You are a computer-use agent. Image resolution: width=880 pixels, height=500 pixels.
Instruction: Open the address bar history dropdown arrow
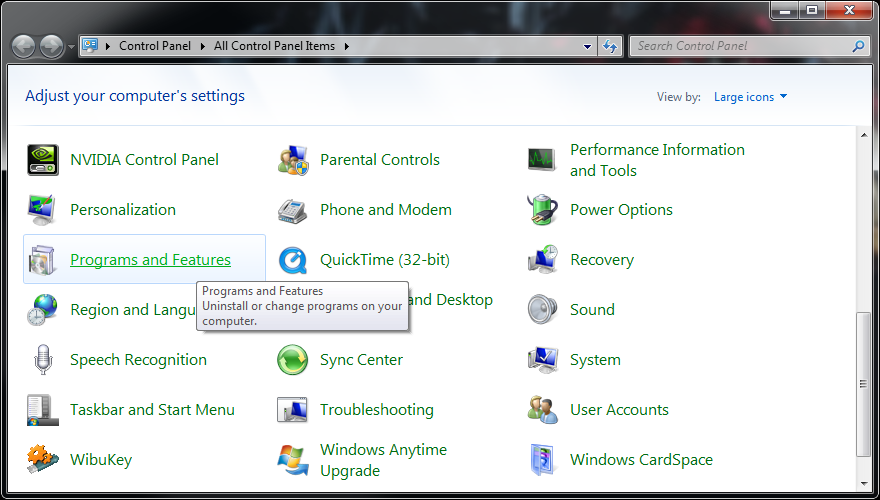click(588, 46)
